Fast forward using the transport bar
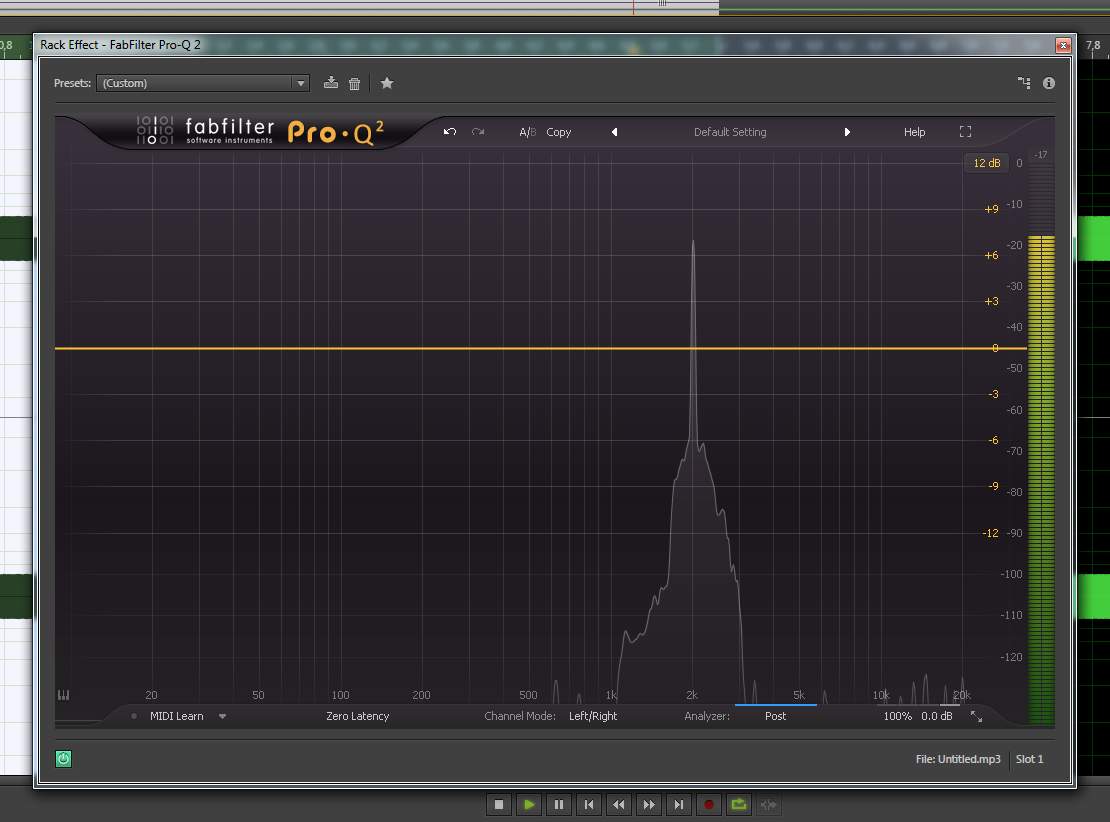1110x822 pixels. coord(648,804)
